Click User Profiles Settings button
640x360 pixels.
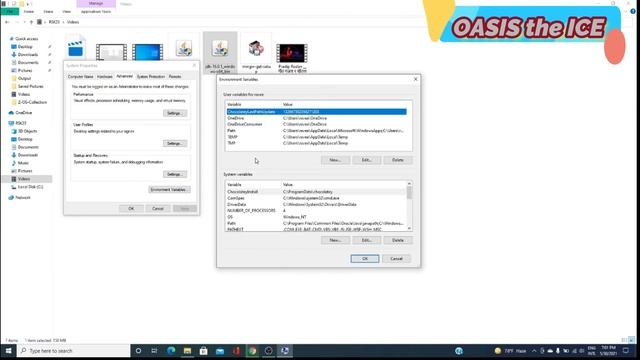175,144
